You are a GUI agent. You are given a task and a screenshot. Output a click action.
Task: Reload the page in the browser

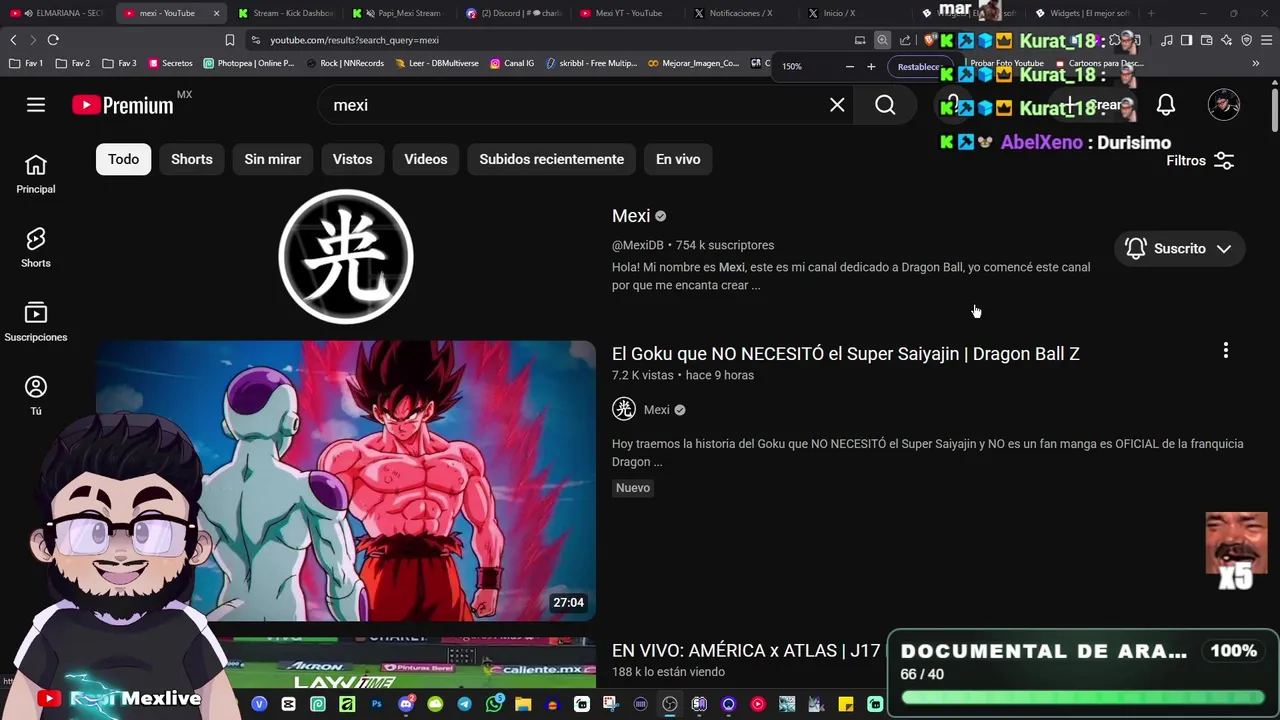pyautogui.click(x=53, y=40)
